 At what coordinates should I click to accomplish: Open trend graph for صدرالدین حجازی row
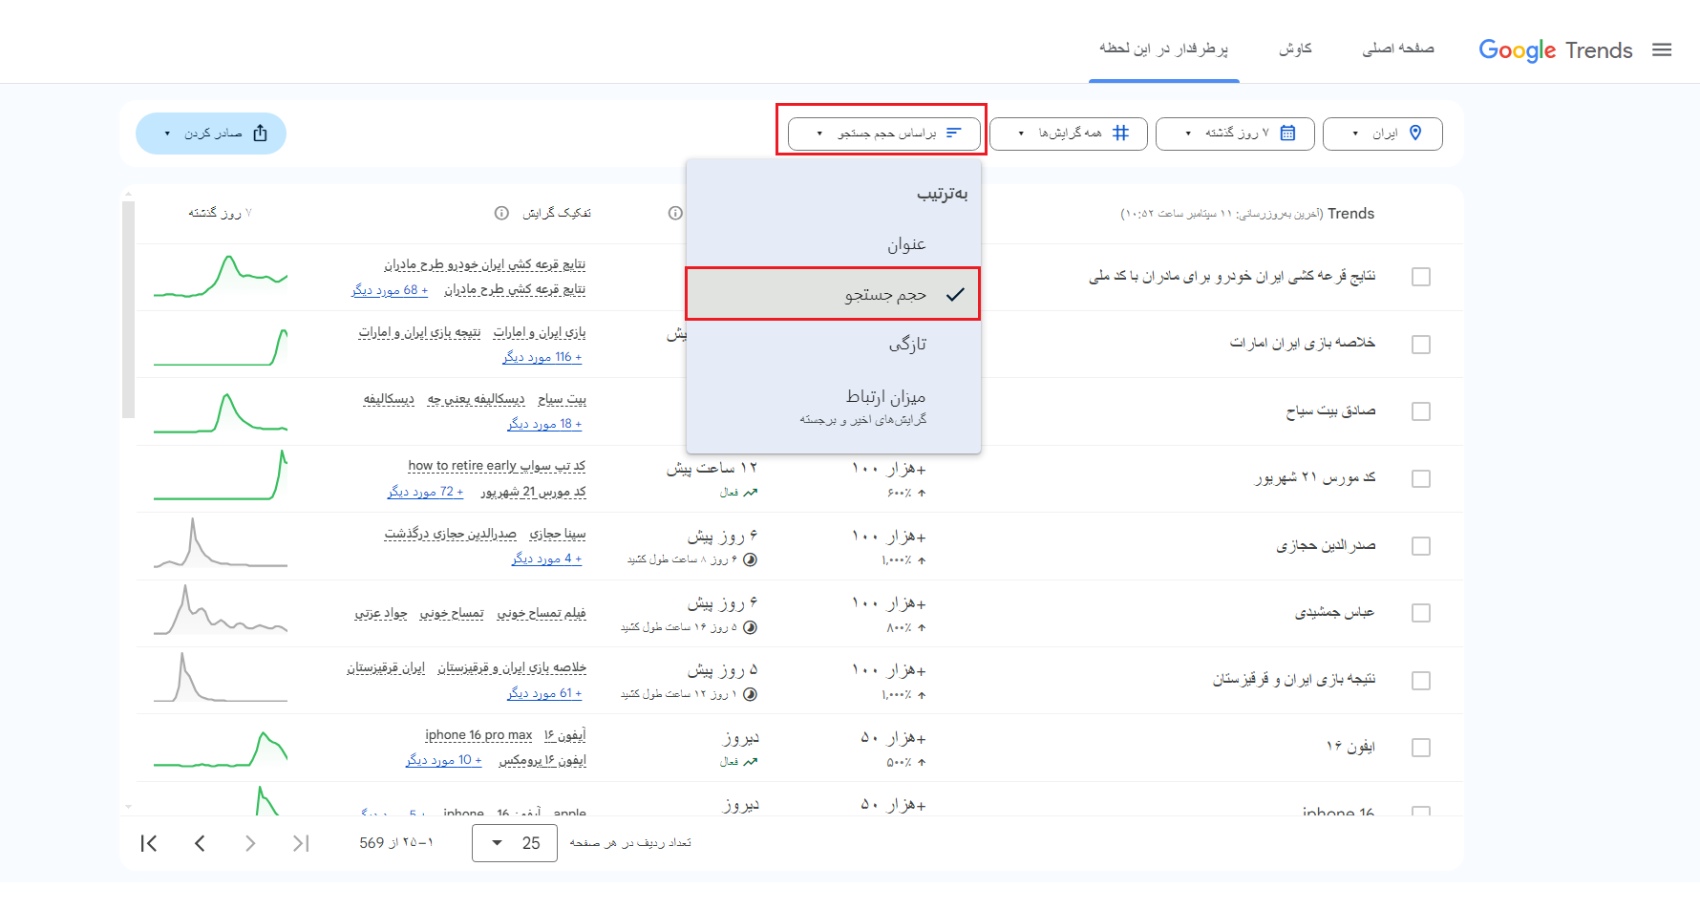(220, 544)
